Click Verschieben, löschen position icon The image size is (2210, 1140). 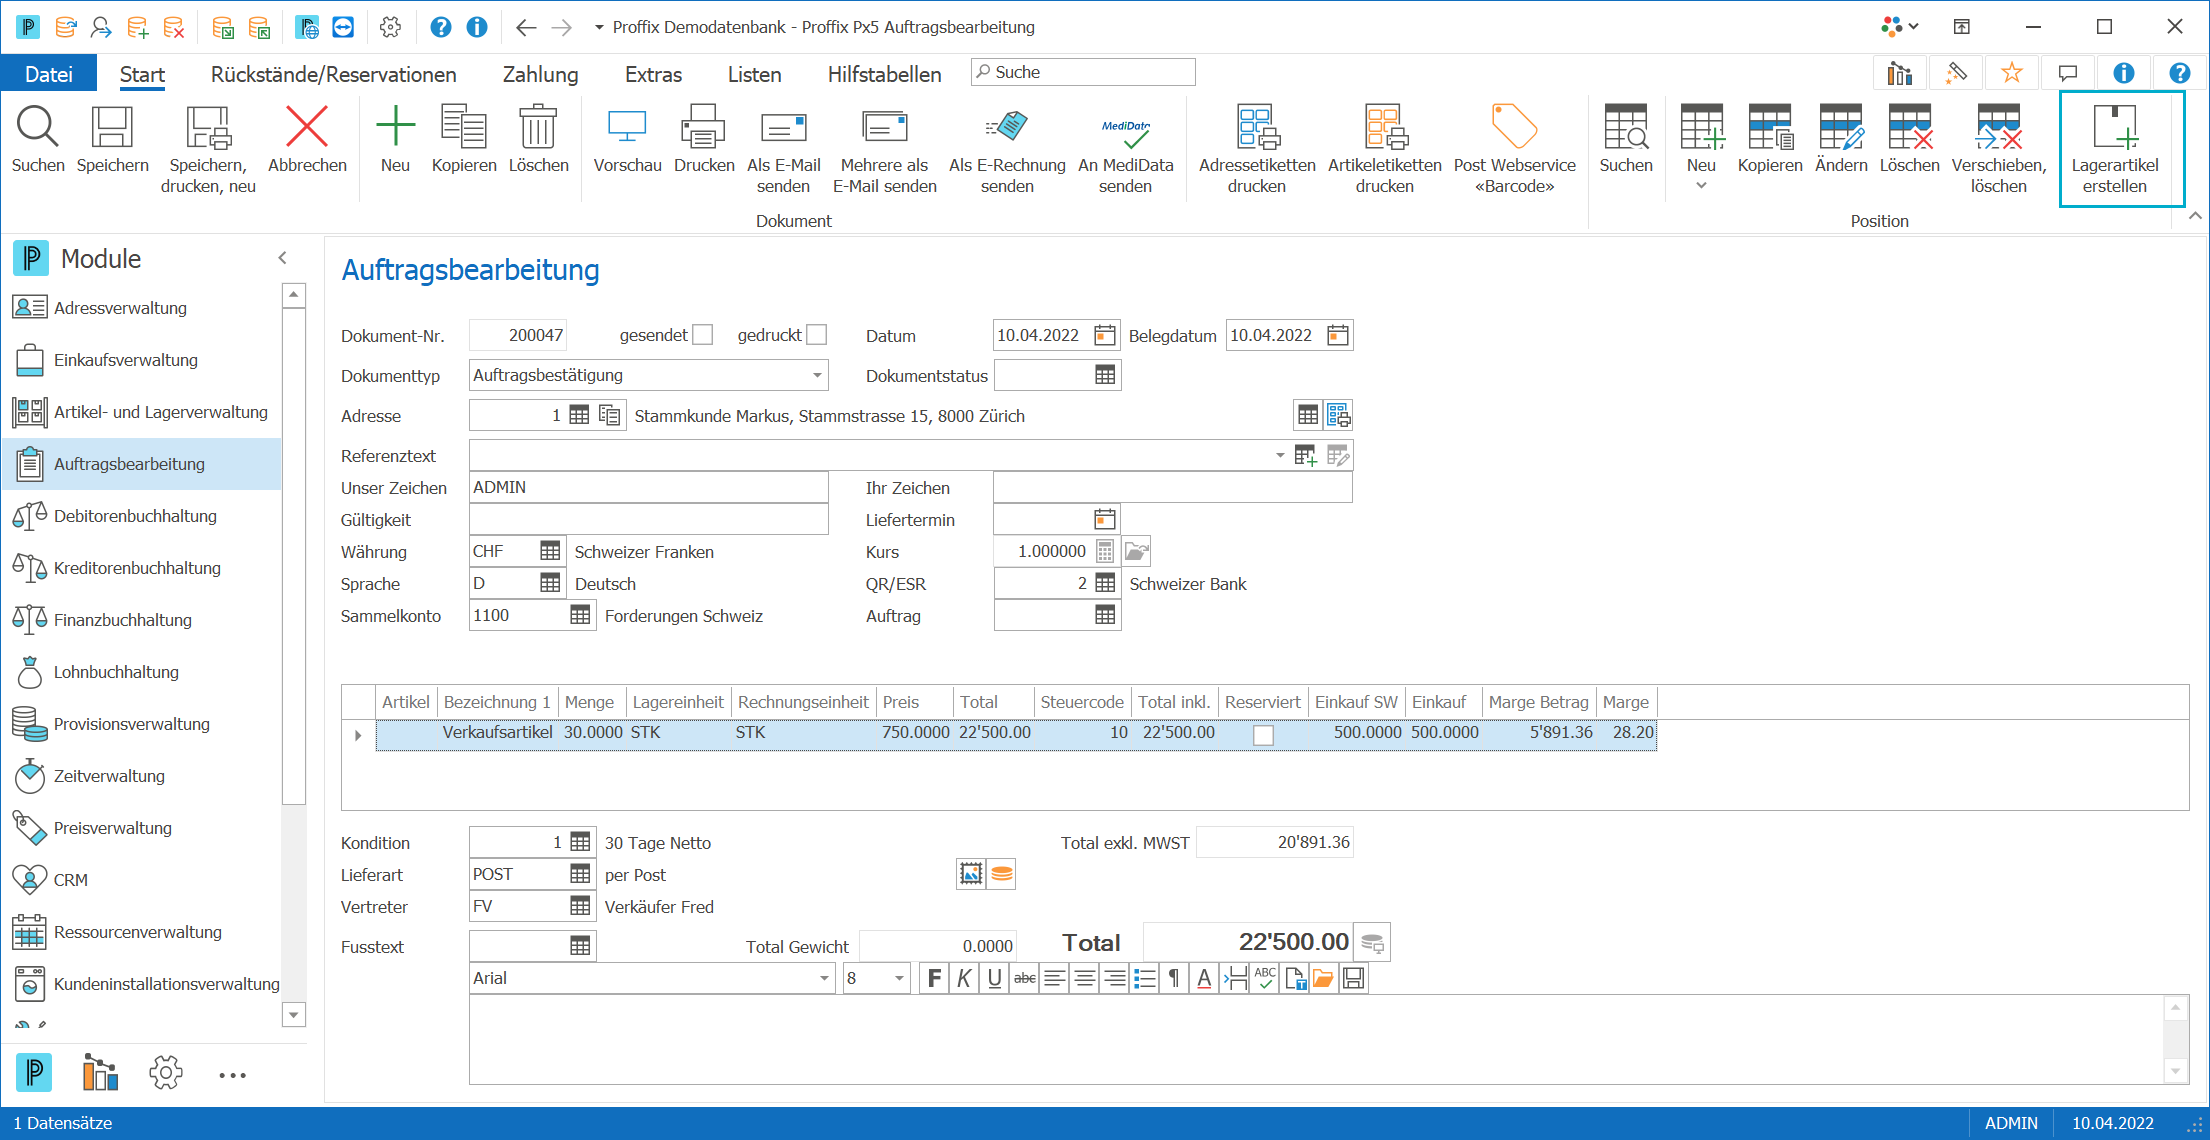1998,128
